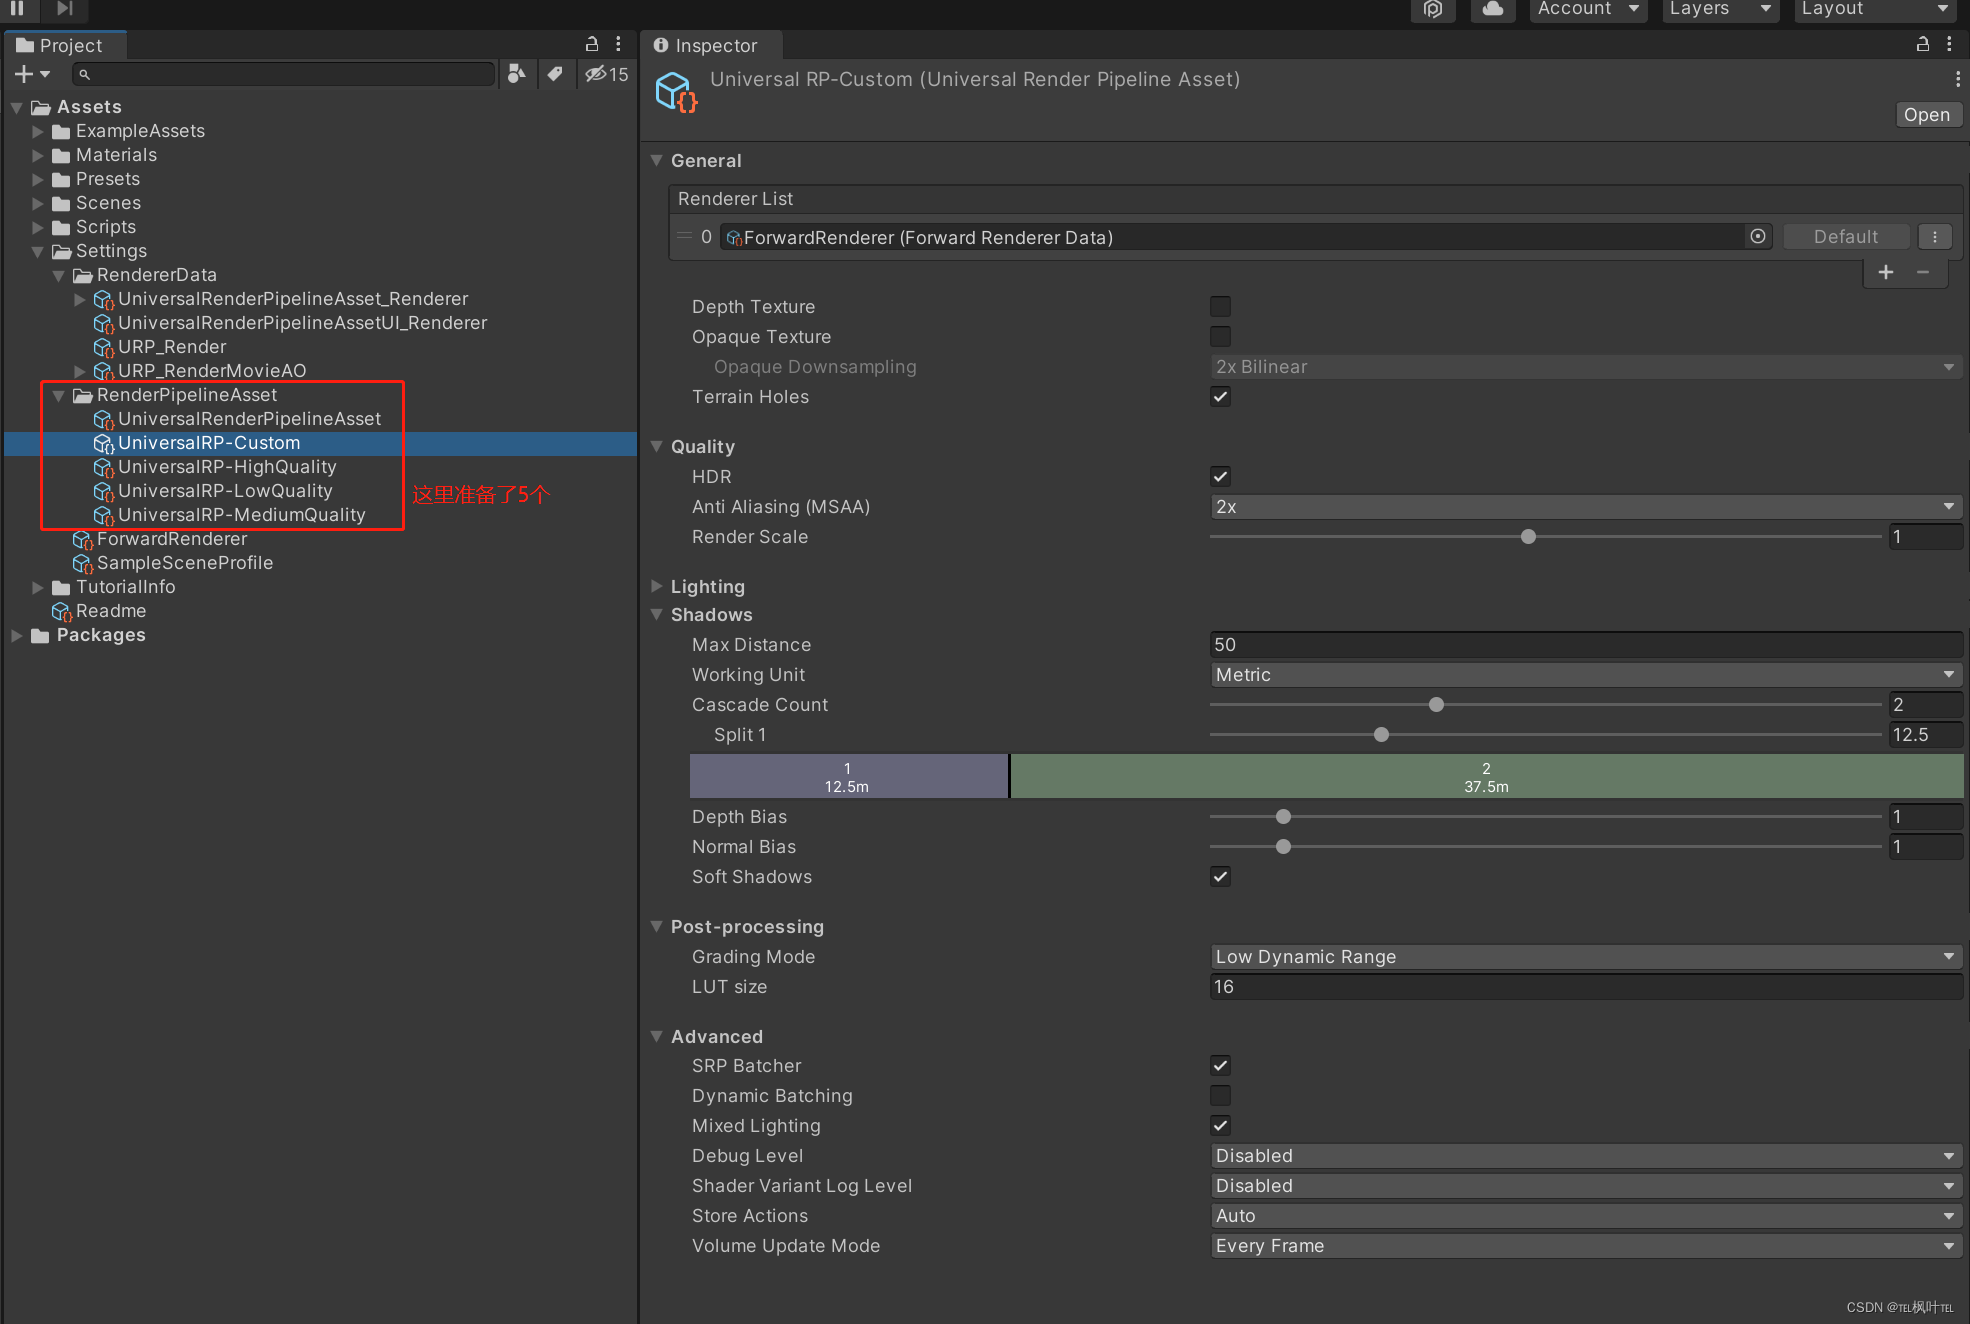
Task: Open the Anti Aliasing (MSAA) dropdown
Action: [x=1585, y=507]
